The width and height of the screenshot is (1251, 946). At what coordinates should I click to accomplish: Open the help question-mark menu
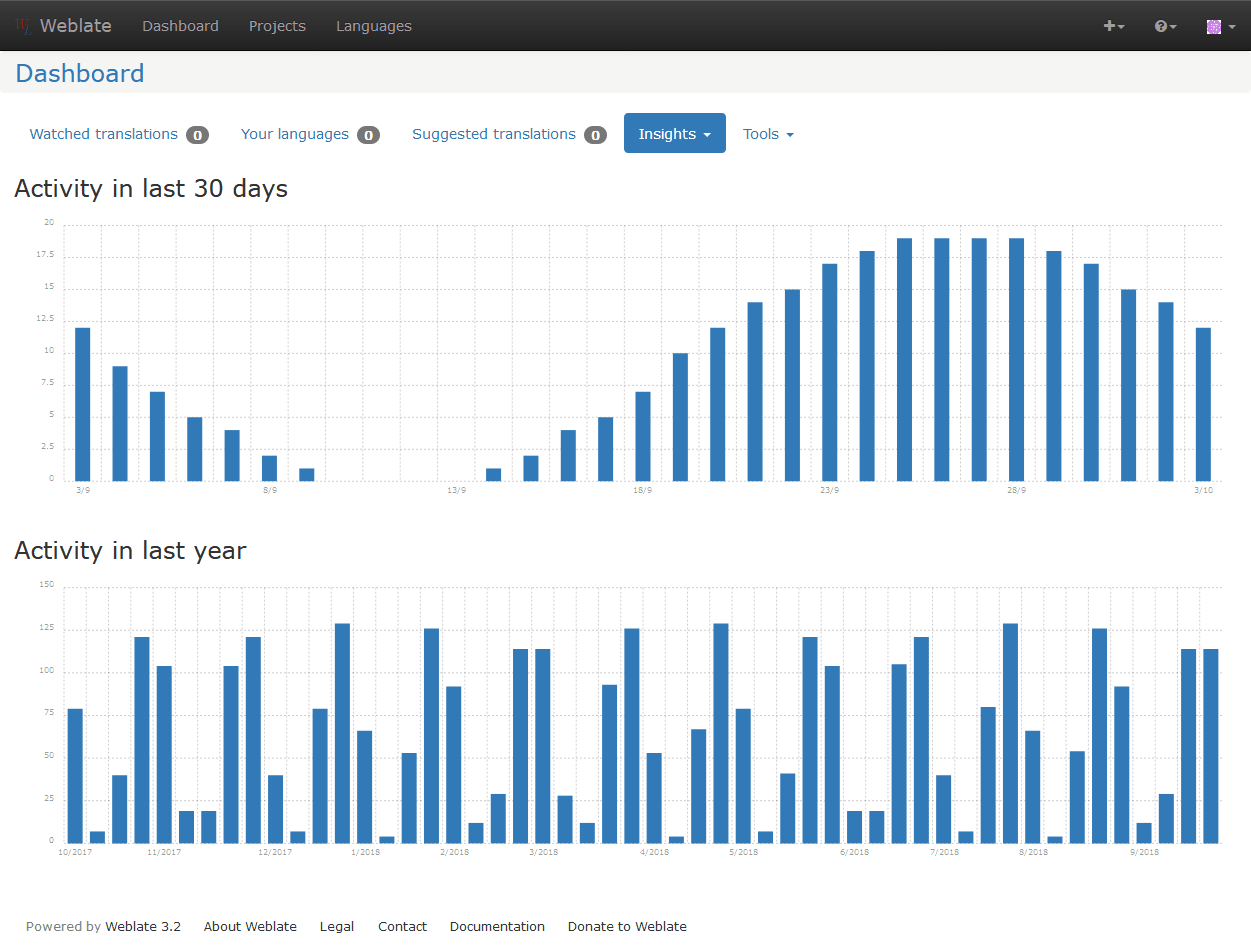(1166, 26)
